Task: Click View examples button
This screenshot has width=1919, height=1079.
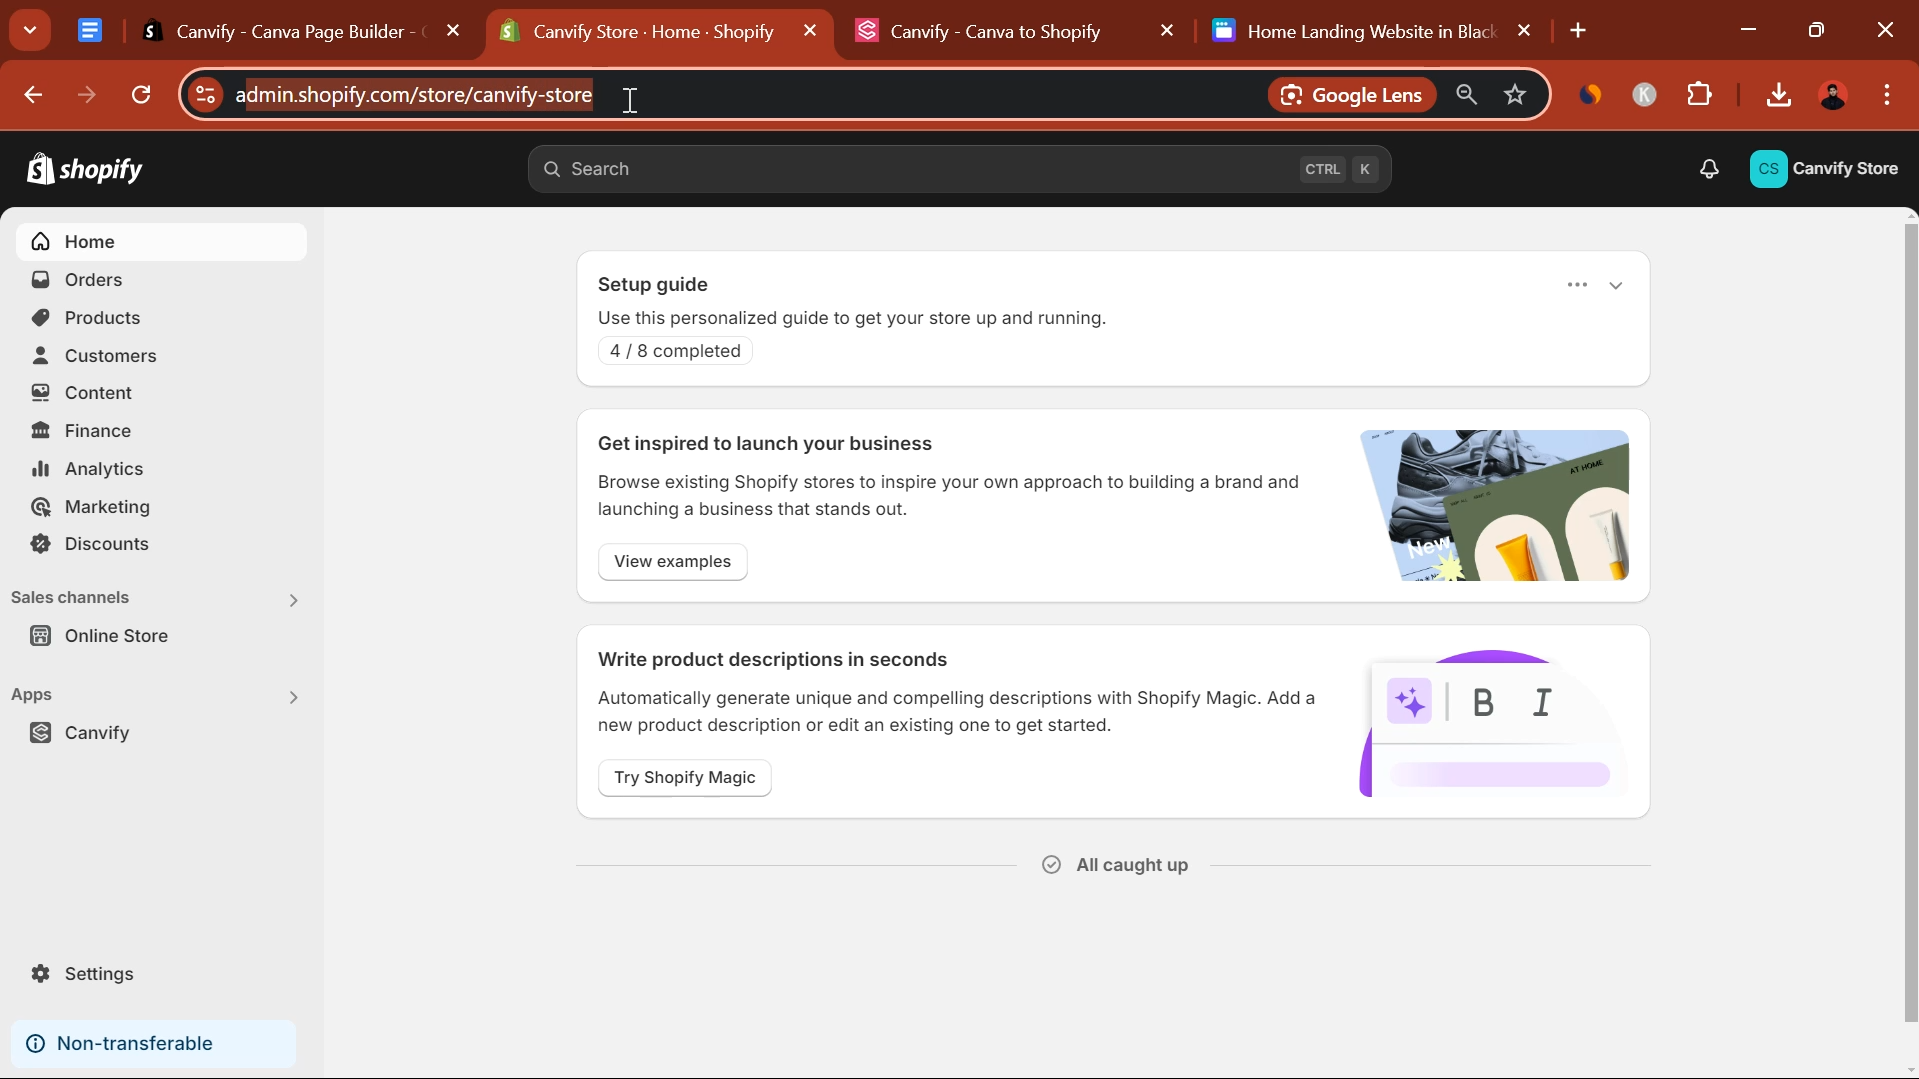Action: click(x=672, y=562)
